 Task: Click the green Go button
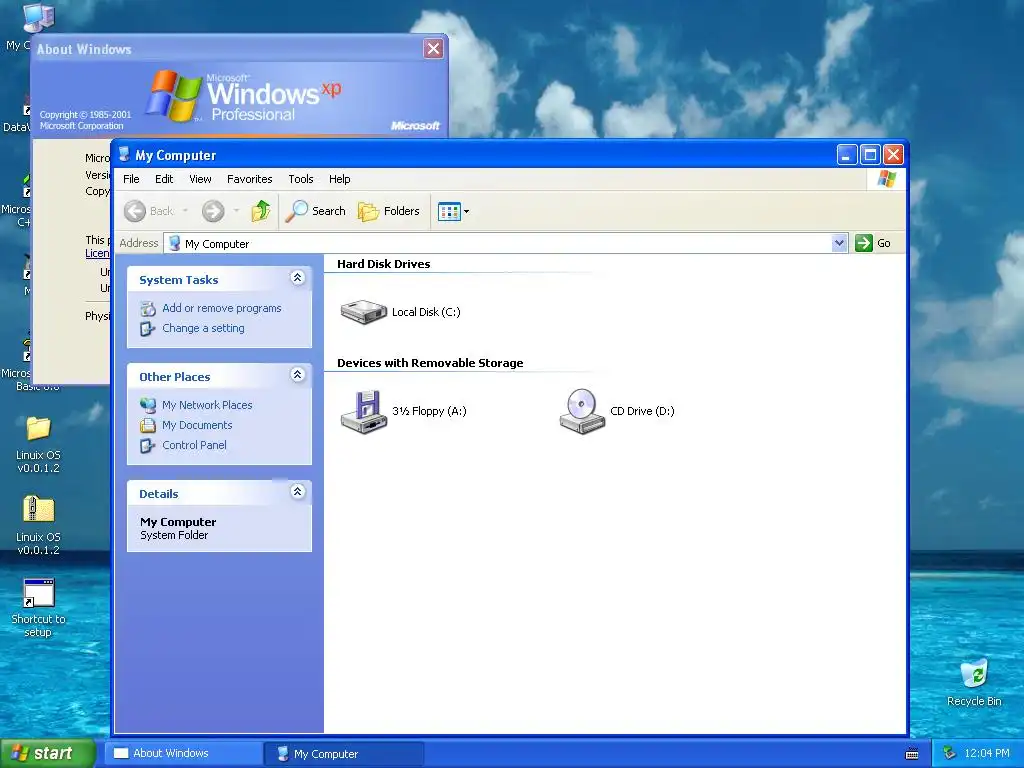pos(873,243)
